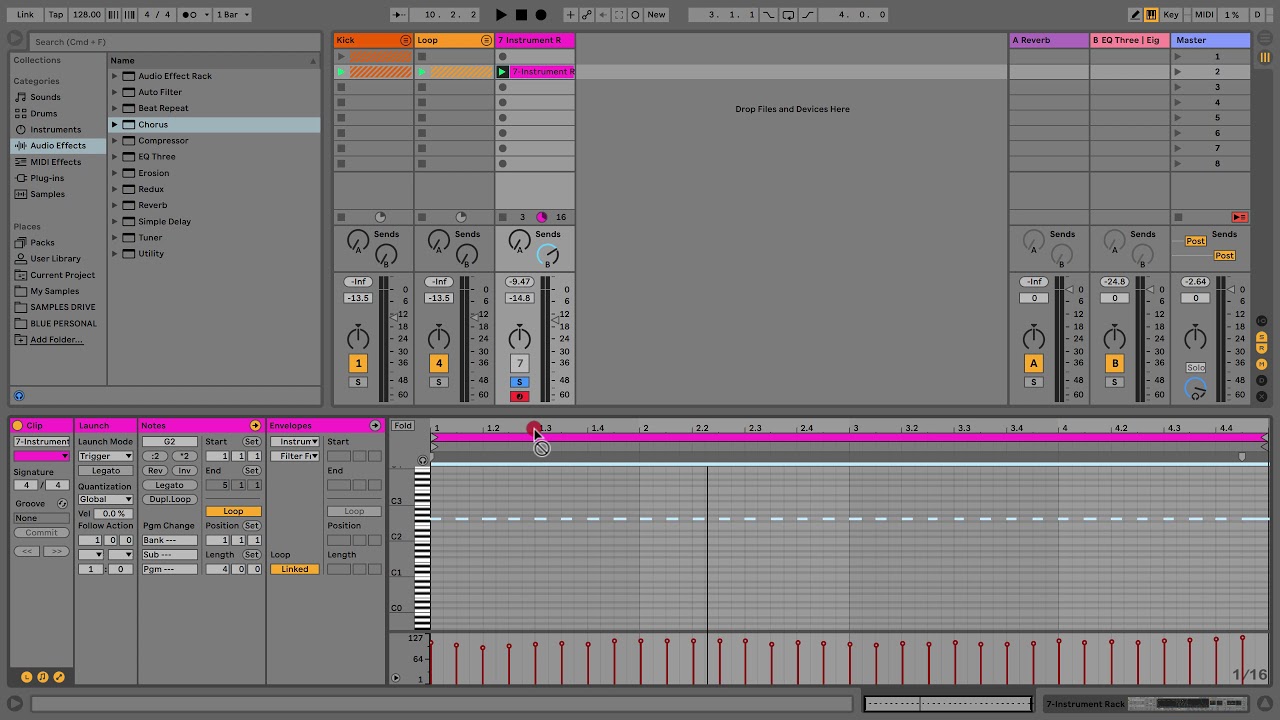
Task: Select the Sounds category
Action: tap(45, 97)
